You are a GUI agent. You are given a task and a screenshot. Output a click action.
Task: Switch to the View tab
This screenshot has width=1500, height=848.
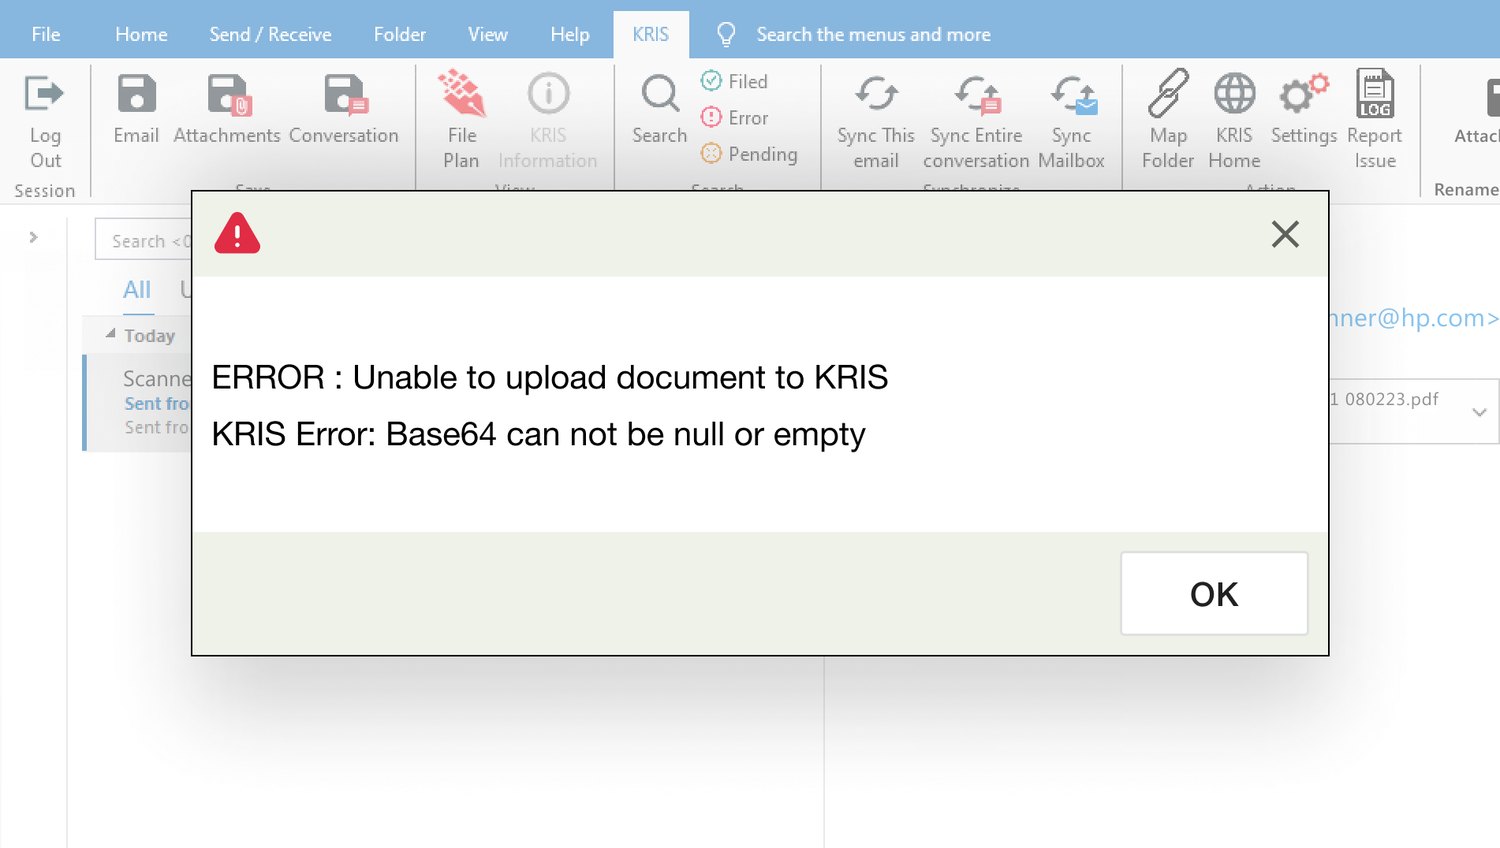coord(488,34)
